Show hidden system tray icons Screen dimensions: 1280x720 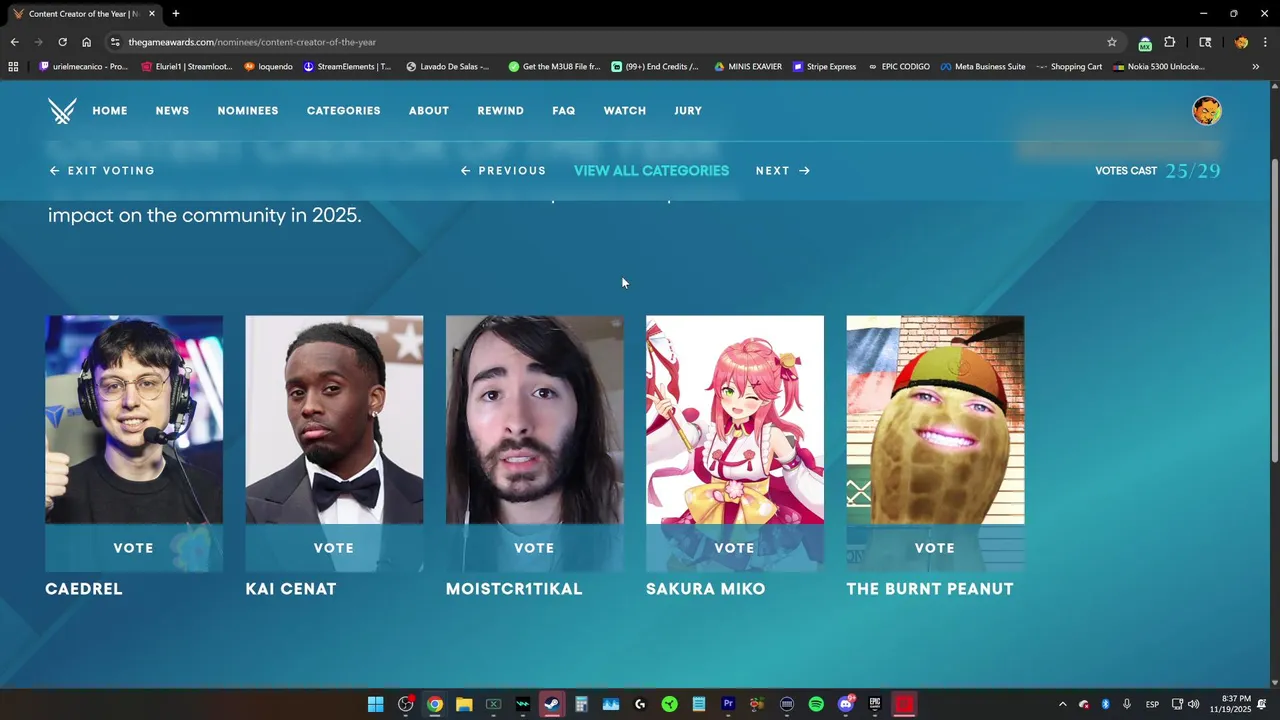(x=1062, y=704)
